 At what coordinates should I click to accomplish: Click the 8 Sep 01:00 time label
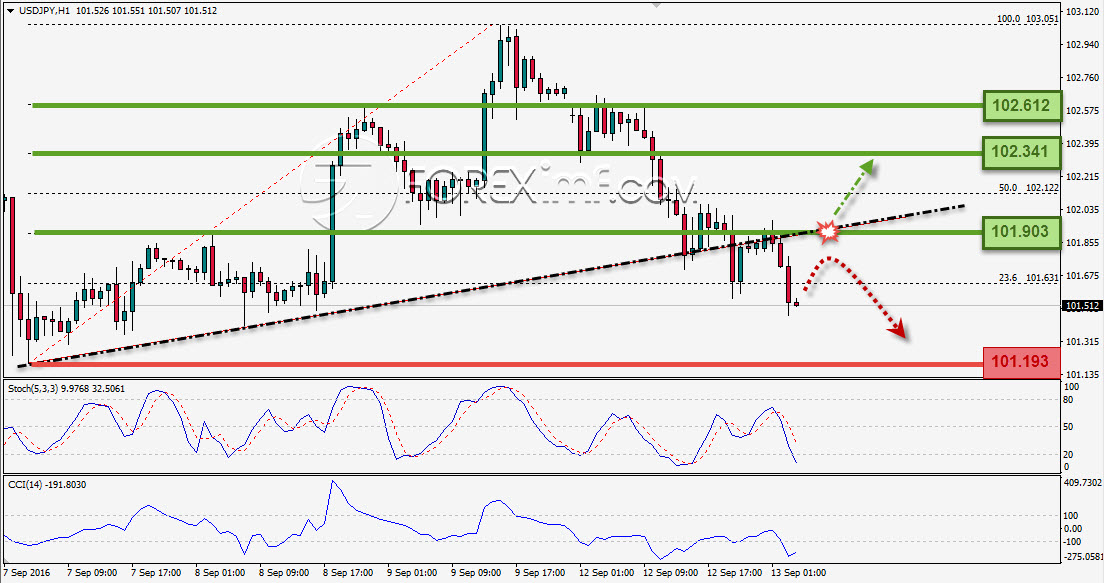pos(220,573)
